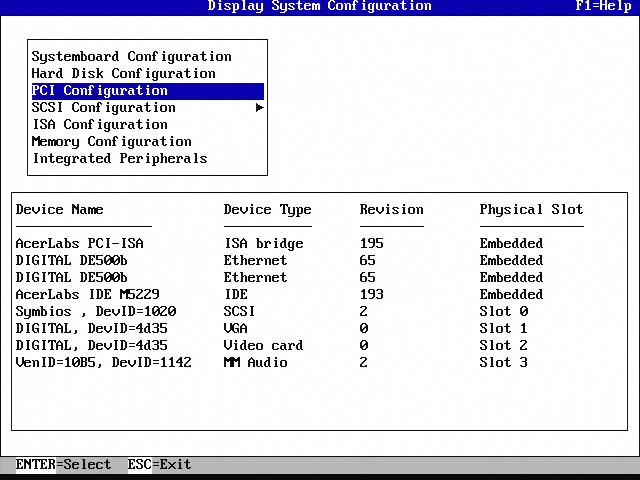Click the Revision column header
The width and height of the screenshot is (640, 480).
[x=391, y=210]
